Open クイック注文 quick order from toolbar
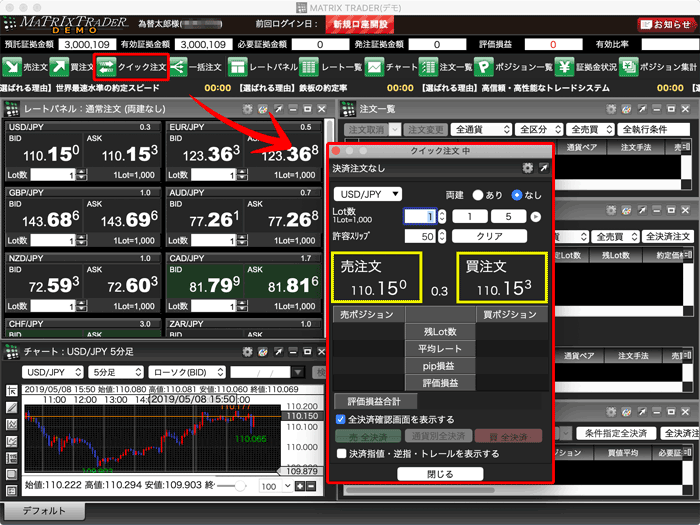 point(132,67)
